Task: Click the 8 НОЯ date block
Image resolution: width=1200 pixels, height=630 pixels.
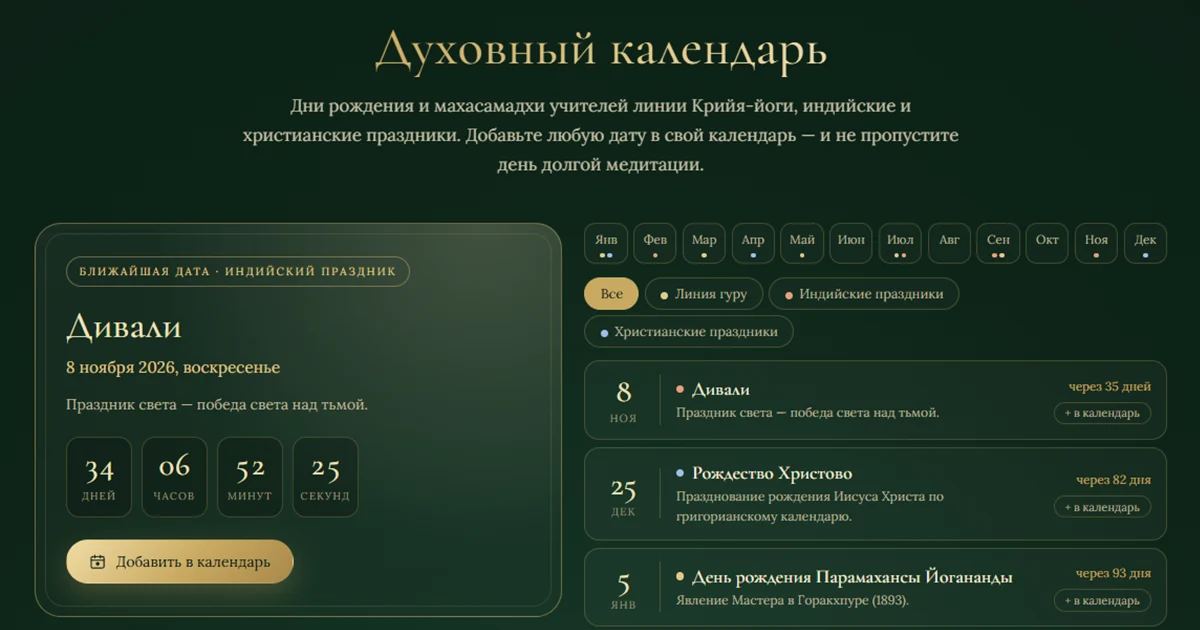Action: (x=623, y=400)
